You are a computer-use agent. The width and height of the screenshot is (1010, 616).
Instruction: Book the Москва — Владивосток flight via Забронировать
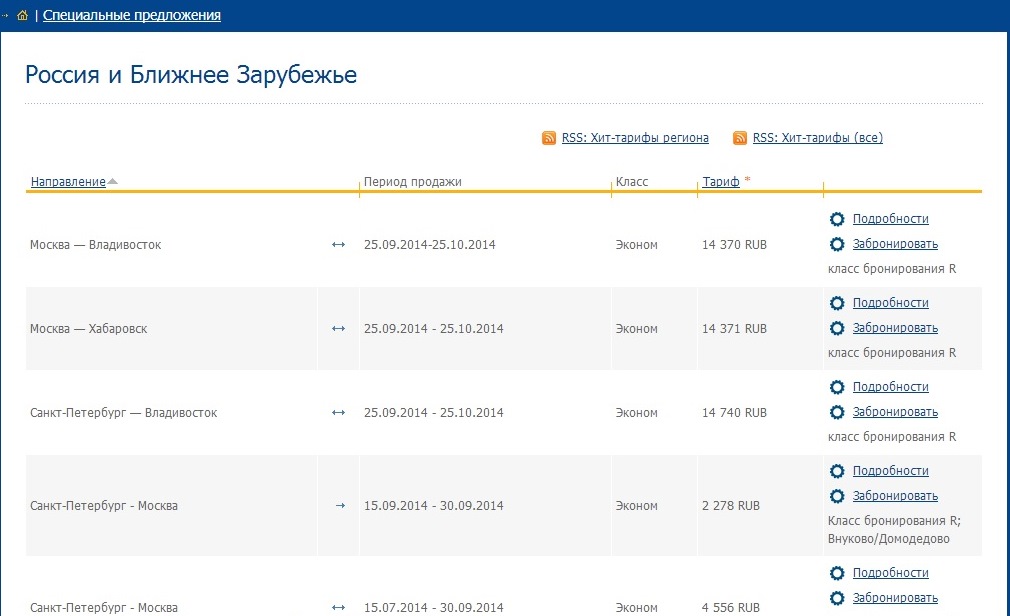point(895,244)
